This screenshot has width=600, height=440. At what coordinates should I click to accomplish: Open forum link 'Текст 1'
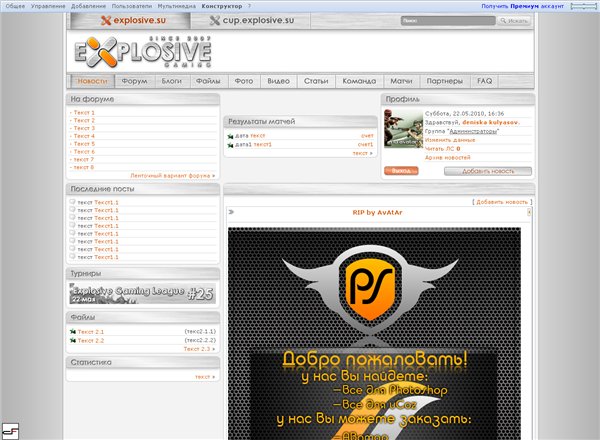[x=84, y=112]
